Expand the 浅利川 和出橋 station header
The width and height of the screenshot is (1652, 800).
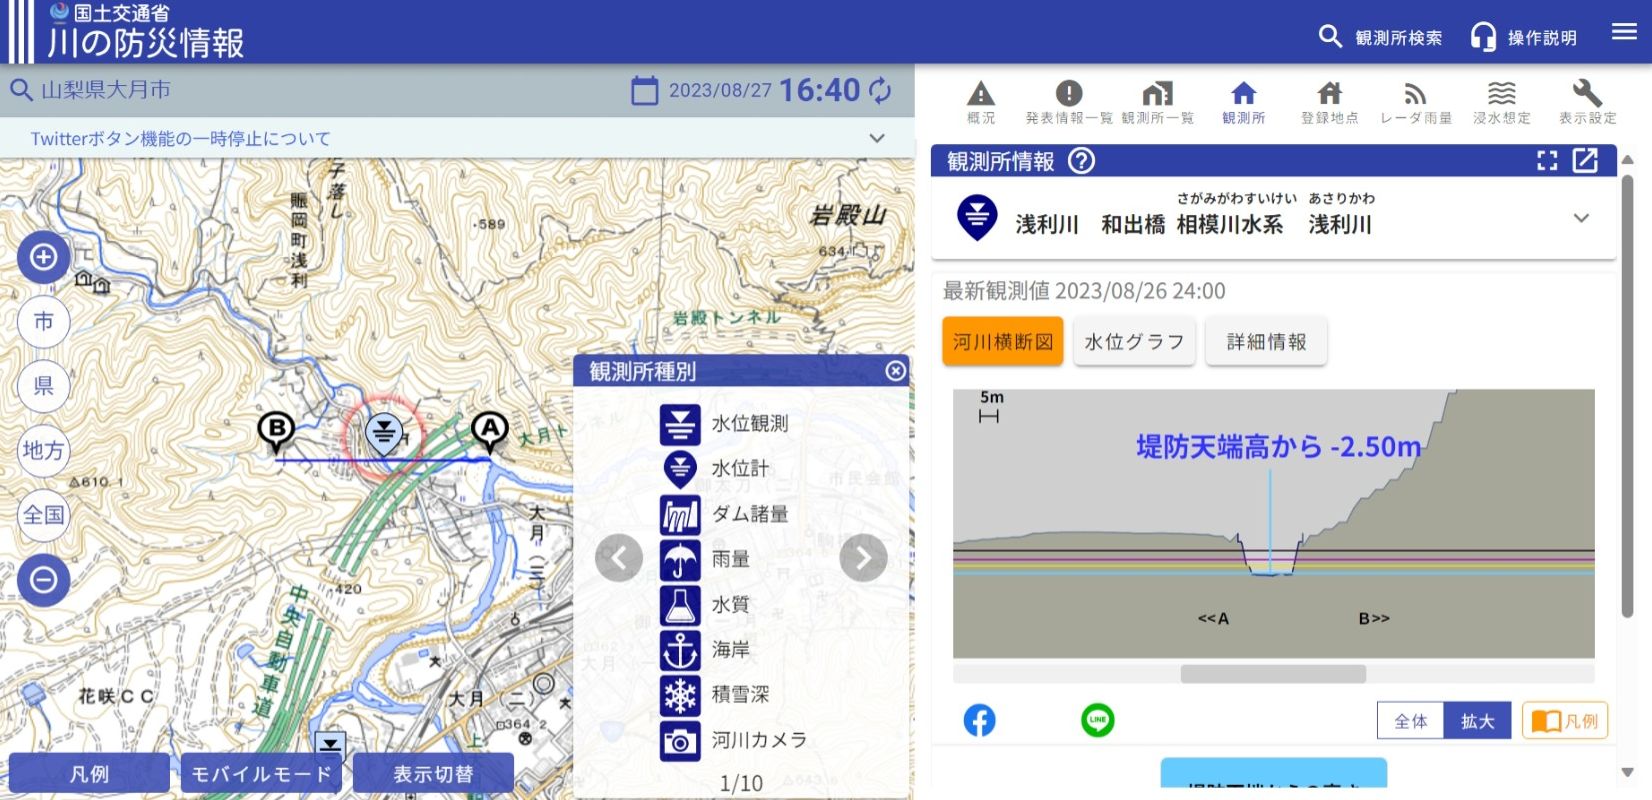[1581, 218]
